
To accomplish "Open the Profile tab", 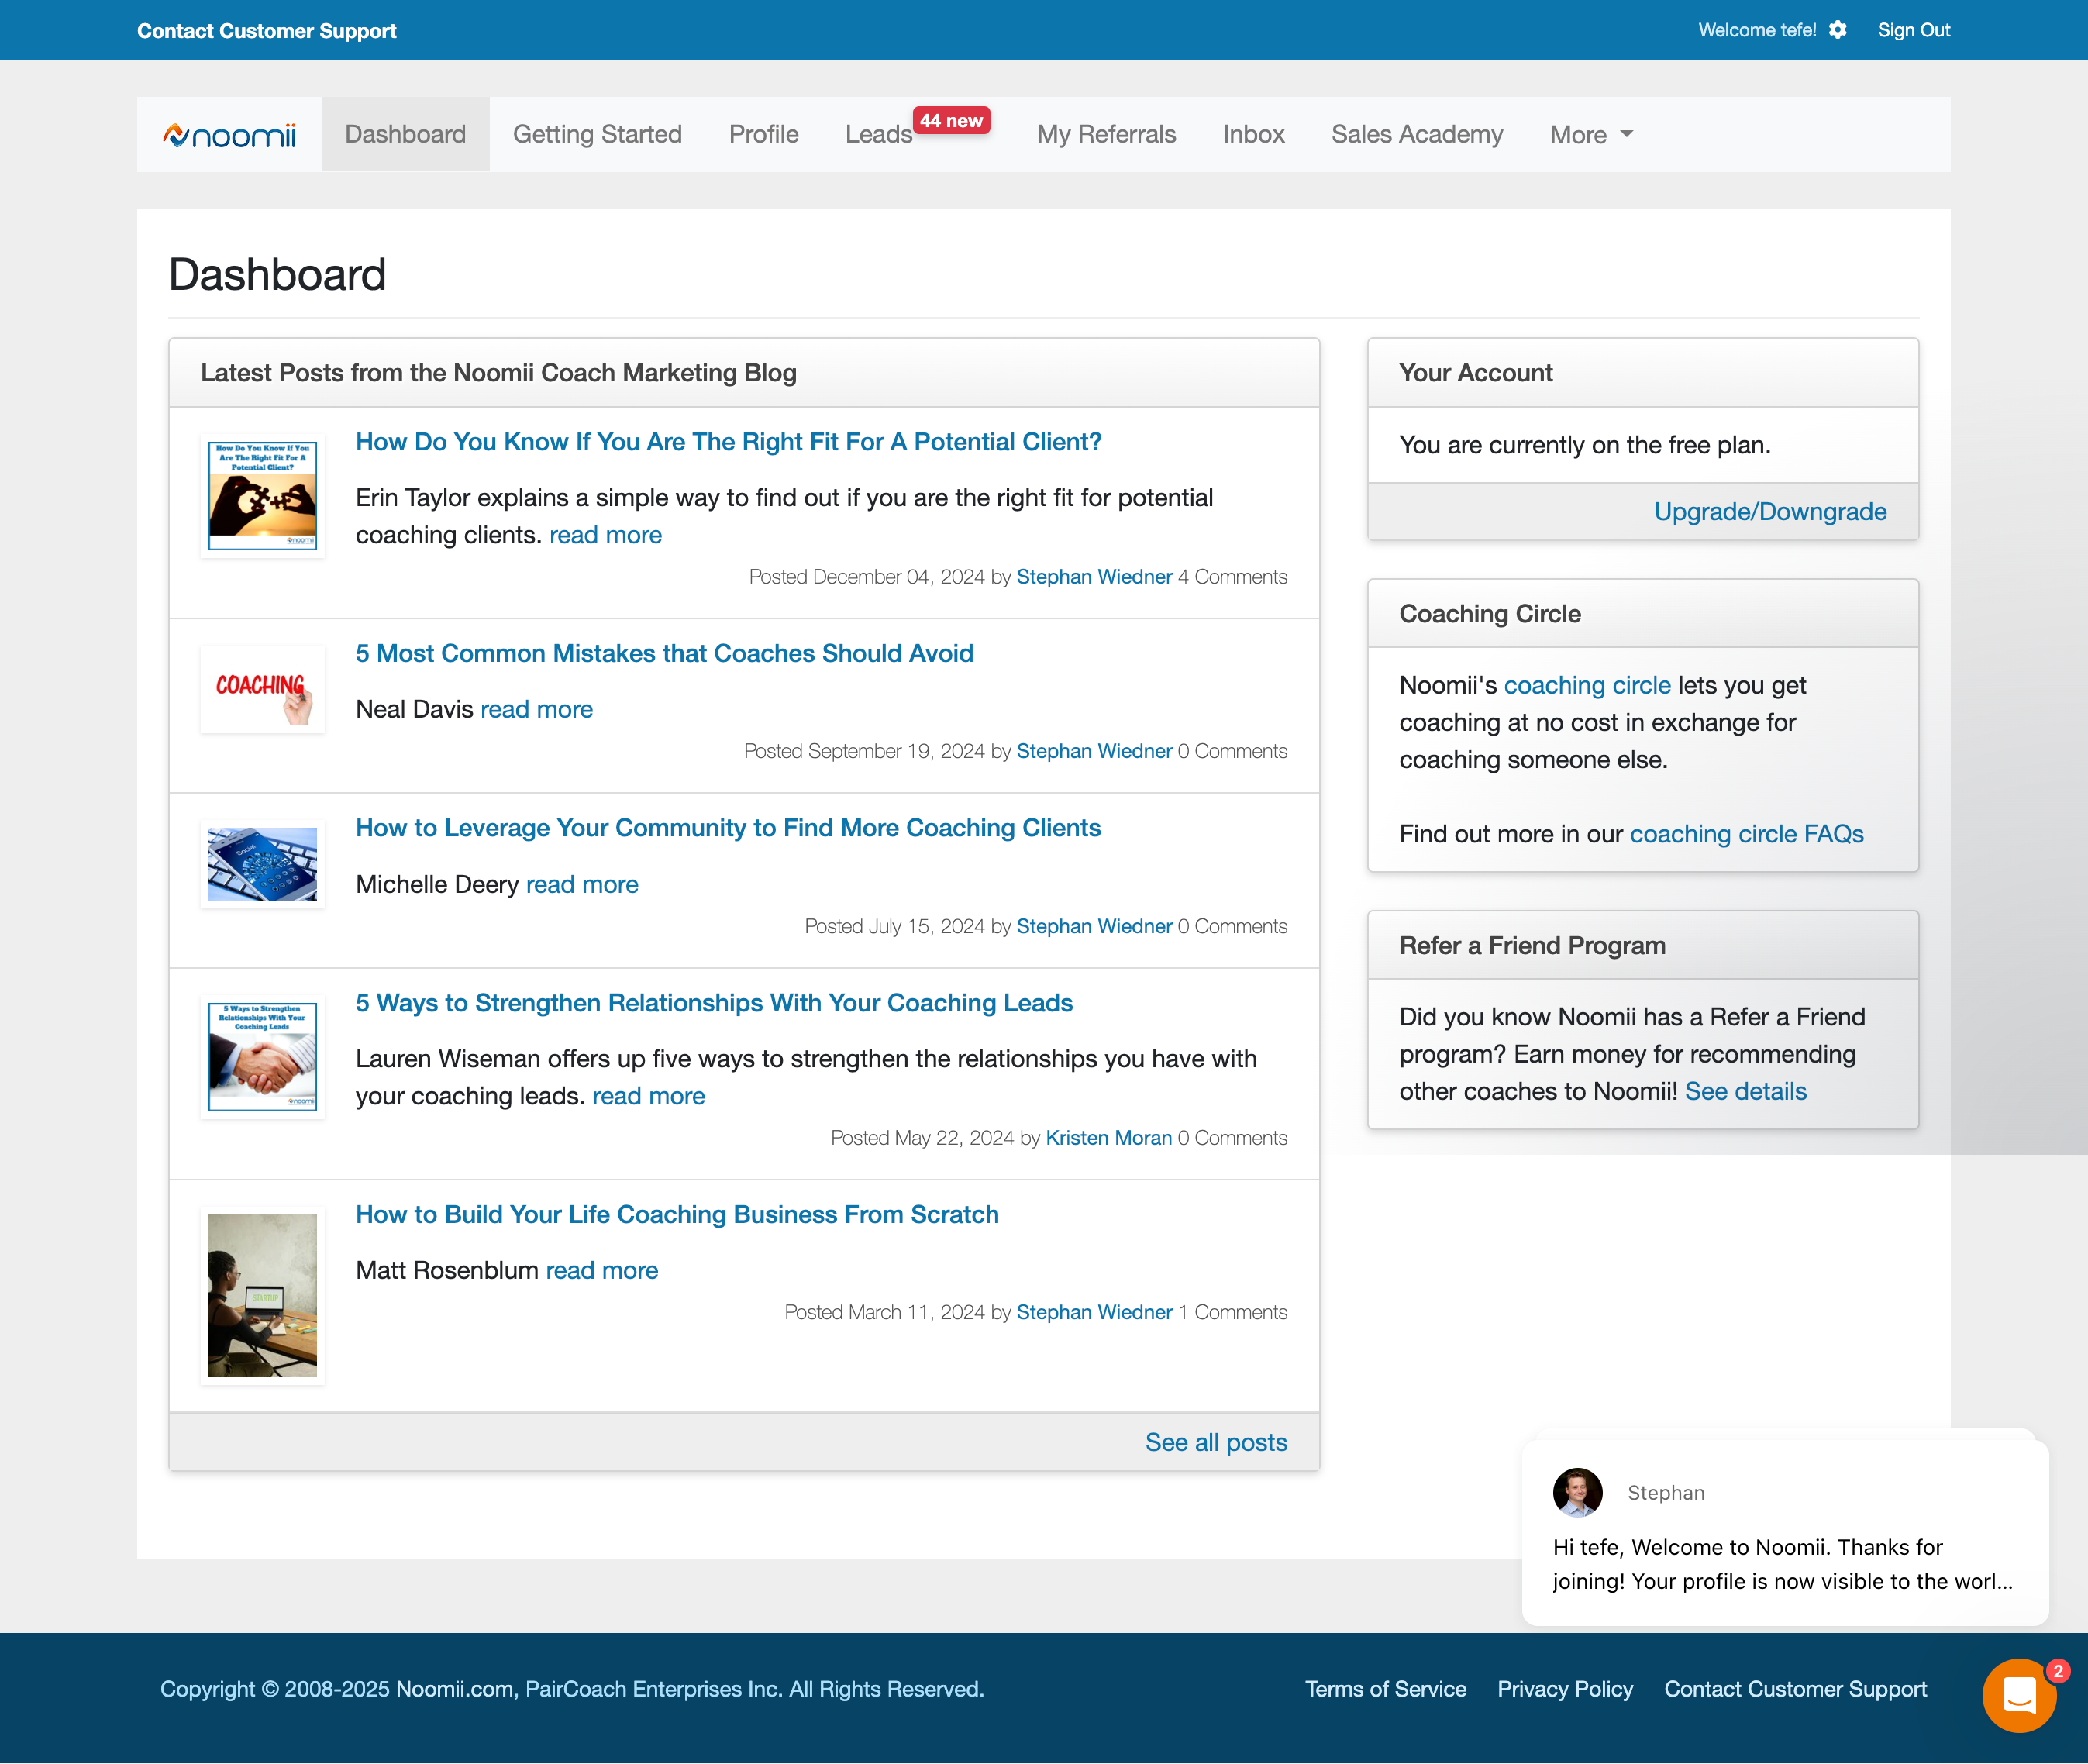I will tap(763, 134).
